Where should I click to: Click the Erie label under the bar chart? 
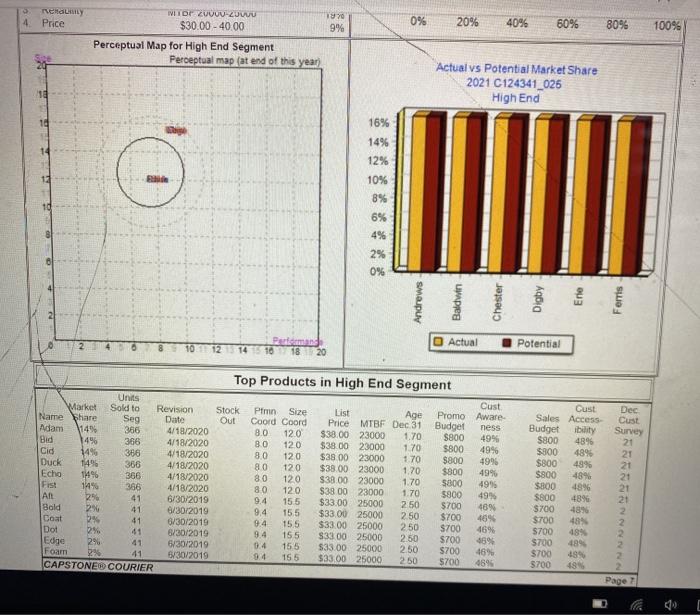[x=578, y=296]
